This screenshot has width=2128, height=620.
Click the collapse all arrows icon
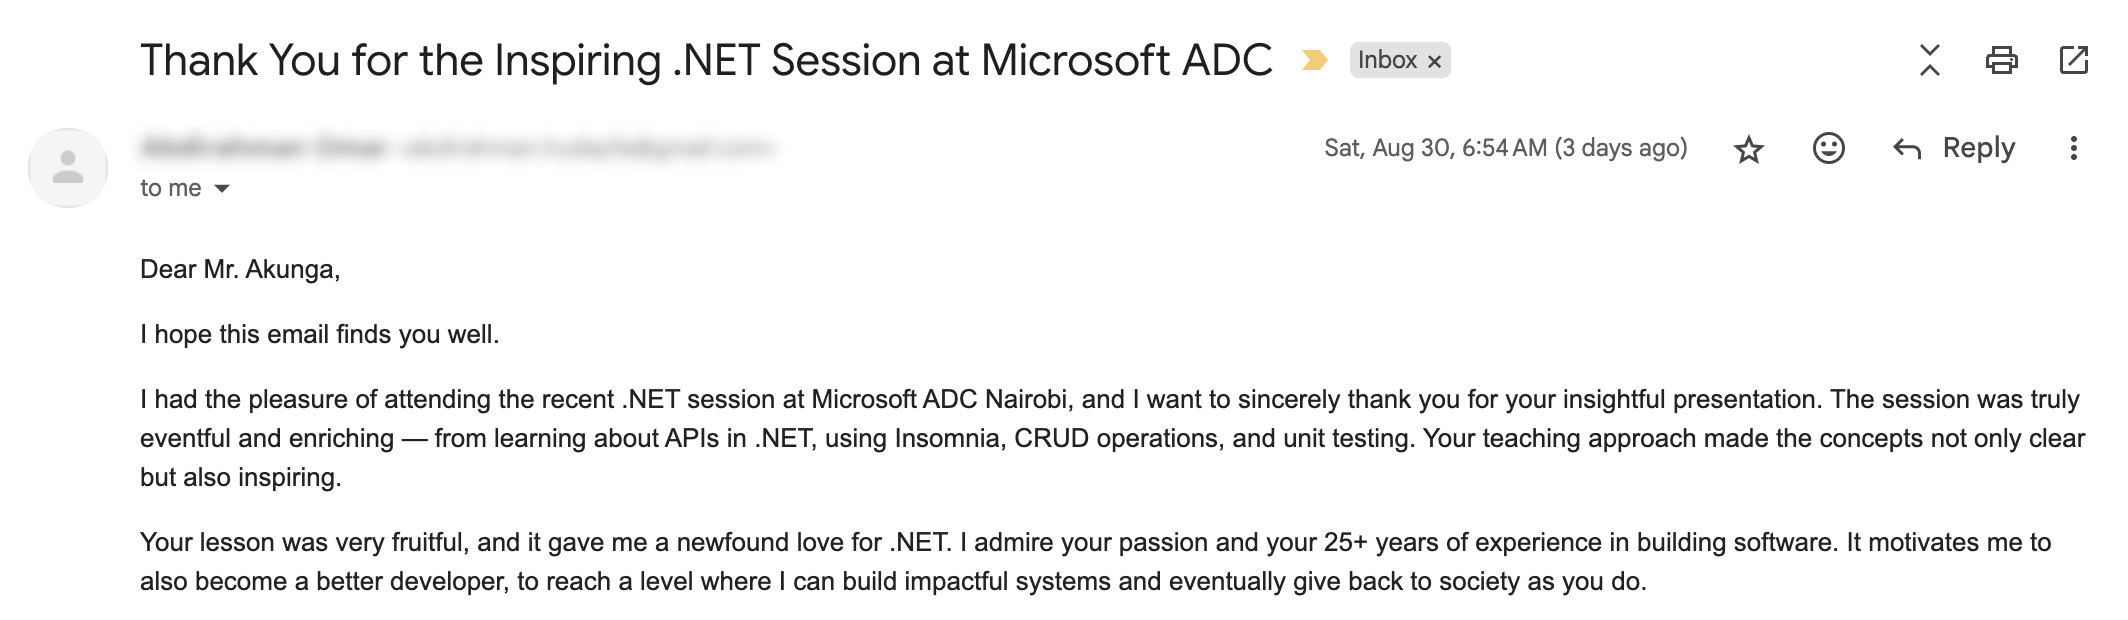click(1930, 61)
